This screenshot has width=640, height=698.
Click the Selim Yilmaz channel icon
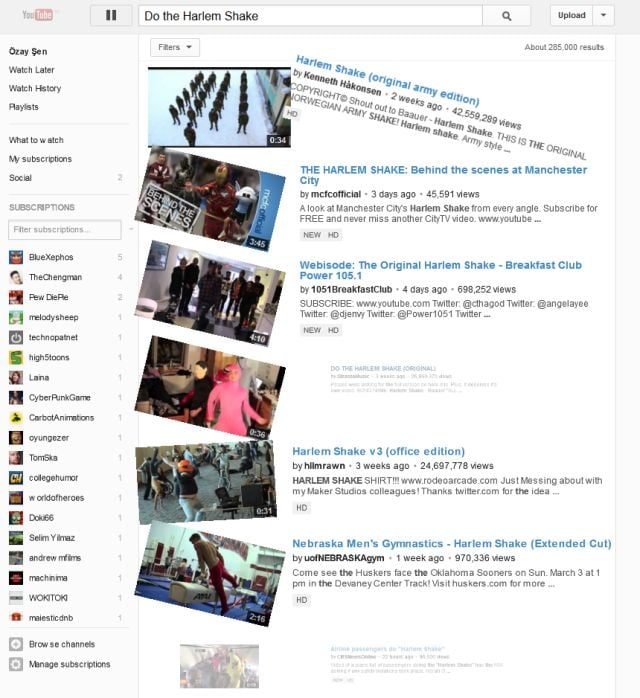click(16, 538)
